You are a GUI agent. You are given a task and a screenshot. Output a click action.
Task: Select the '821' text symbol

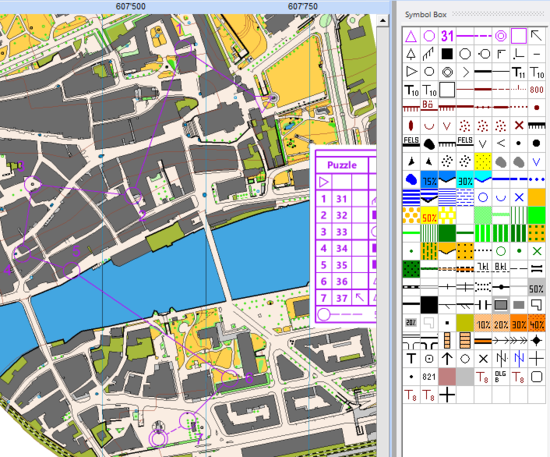point(429,377)
